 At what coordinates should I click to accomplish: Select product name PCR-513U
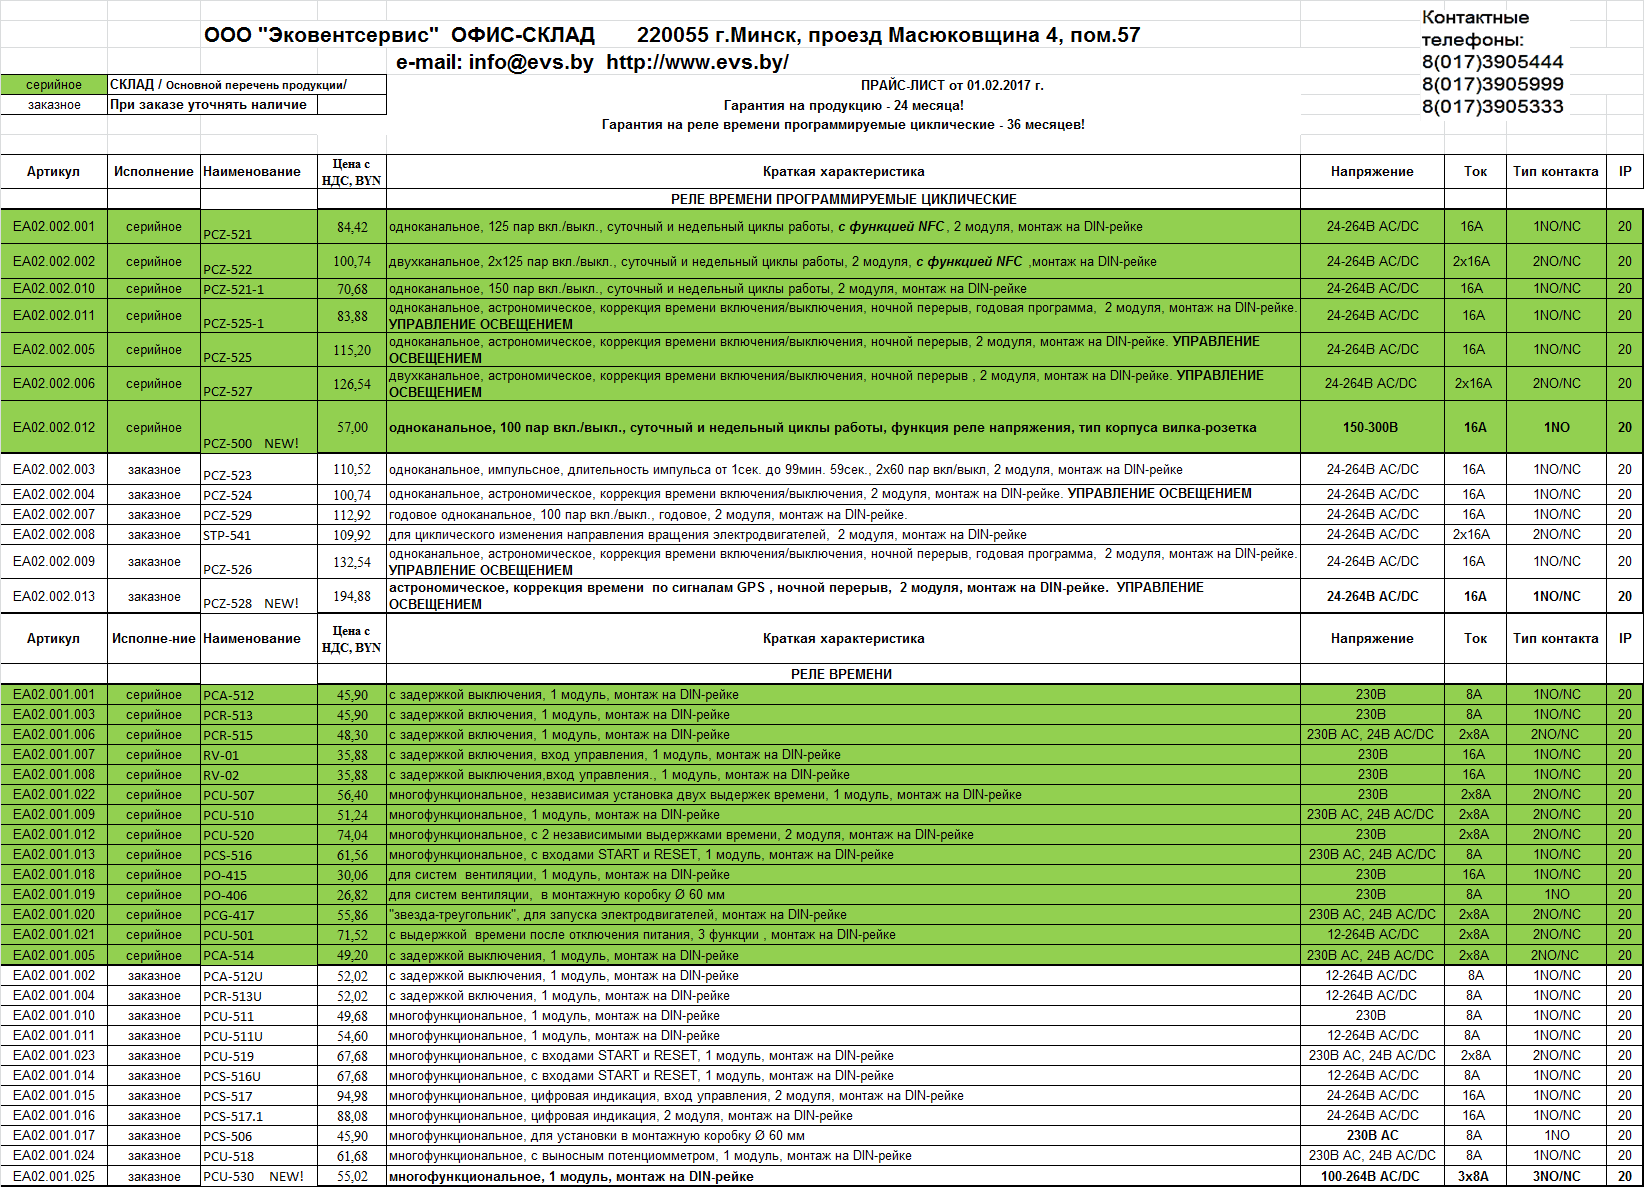click(232, 996)
